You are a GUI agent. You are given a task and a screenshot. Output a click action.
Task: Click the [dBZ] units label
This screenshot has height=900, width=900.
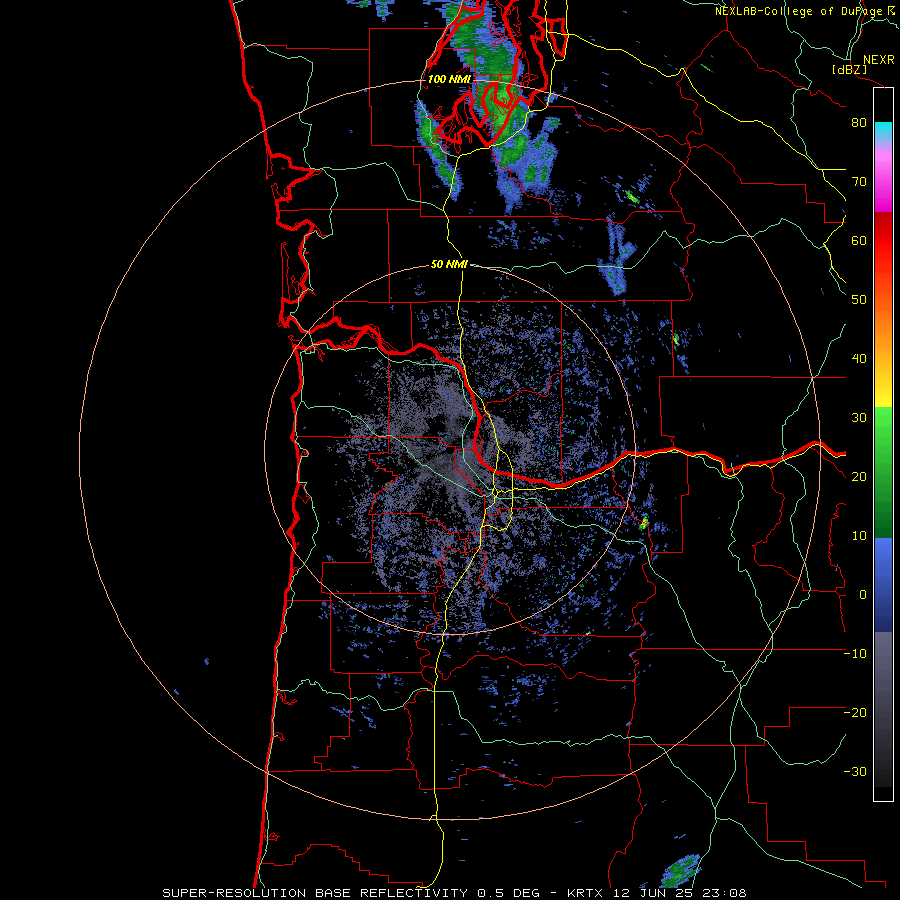click(849, 69)
